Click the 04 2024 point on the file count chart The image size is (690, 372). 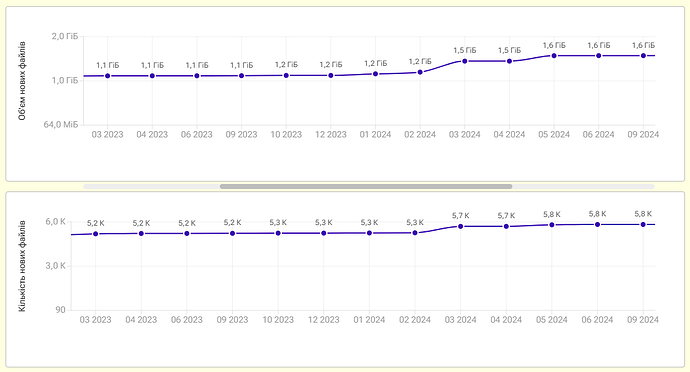coord(506,226)
